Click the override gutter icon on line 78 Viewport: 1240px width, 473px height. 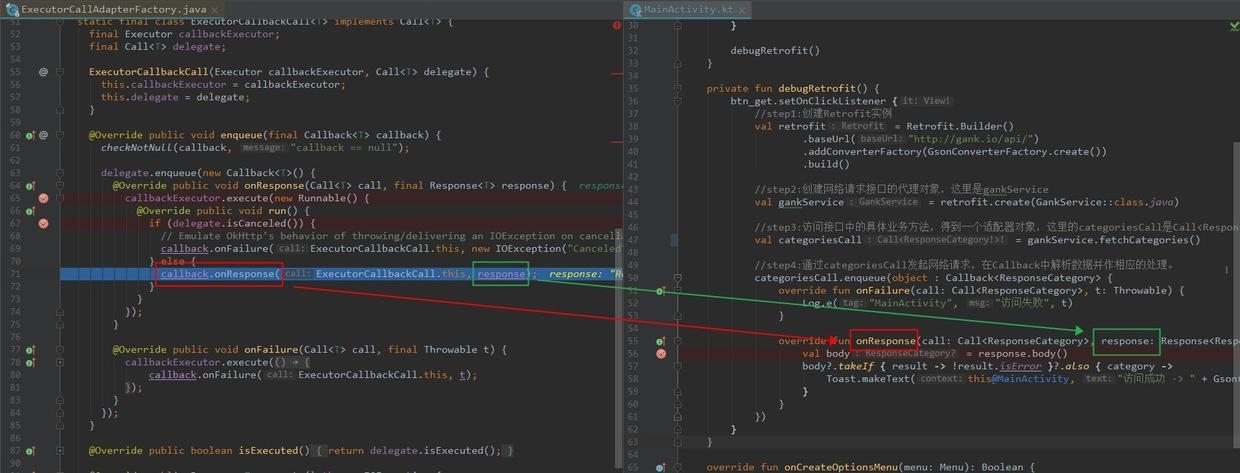30,362
